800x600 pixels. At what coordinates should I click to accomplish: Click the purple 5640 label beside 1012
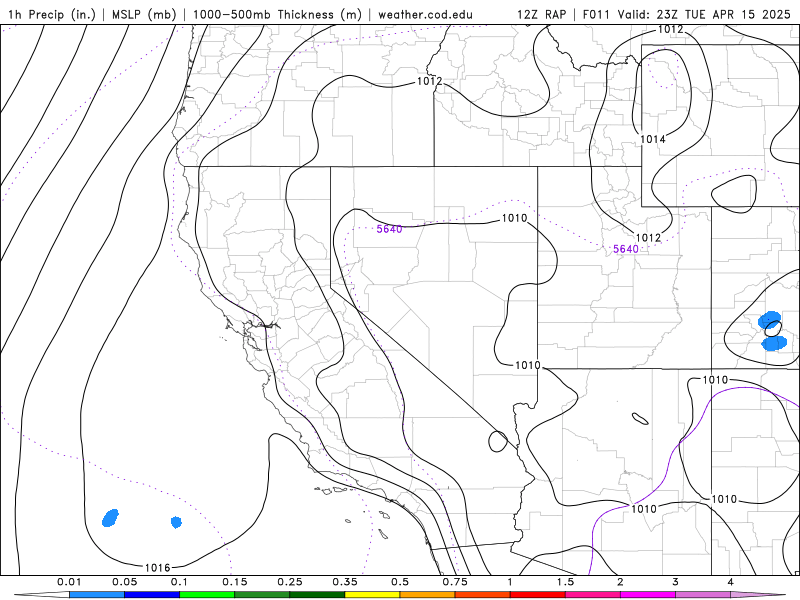(626, 249)
